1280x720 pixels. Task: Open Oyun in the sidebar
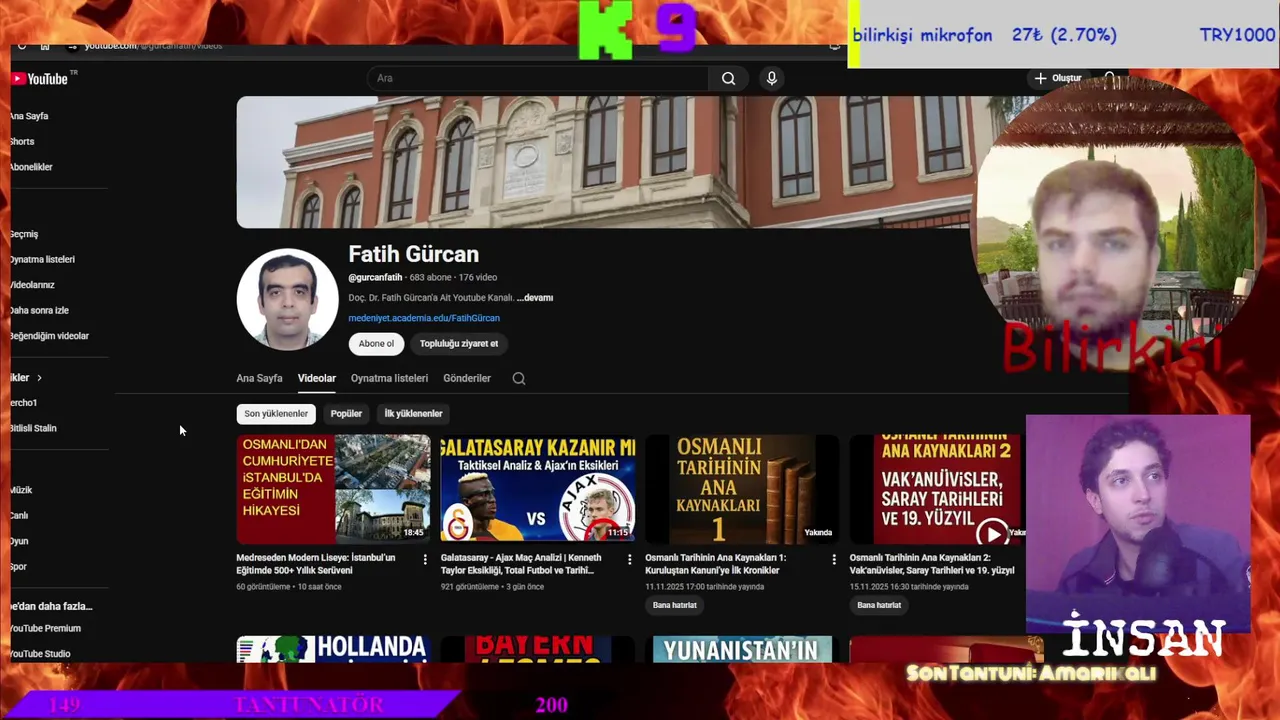(x=20, y=541)
